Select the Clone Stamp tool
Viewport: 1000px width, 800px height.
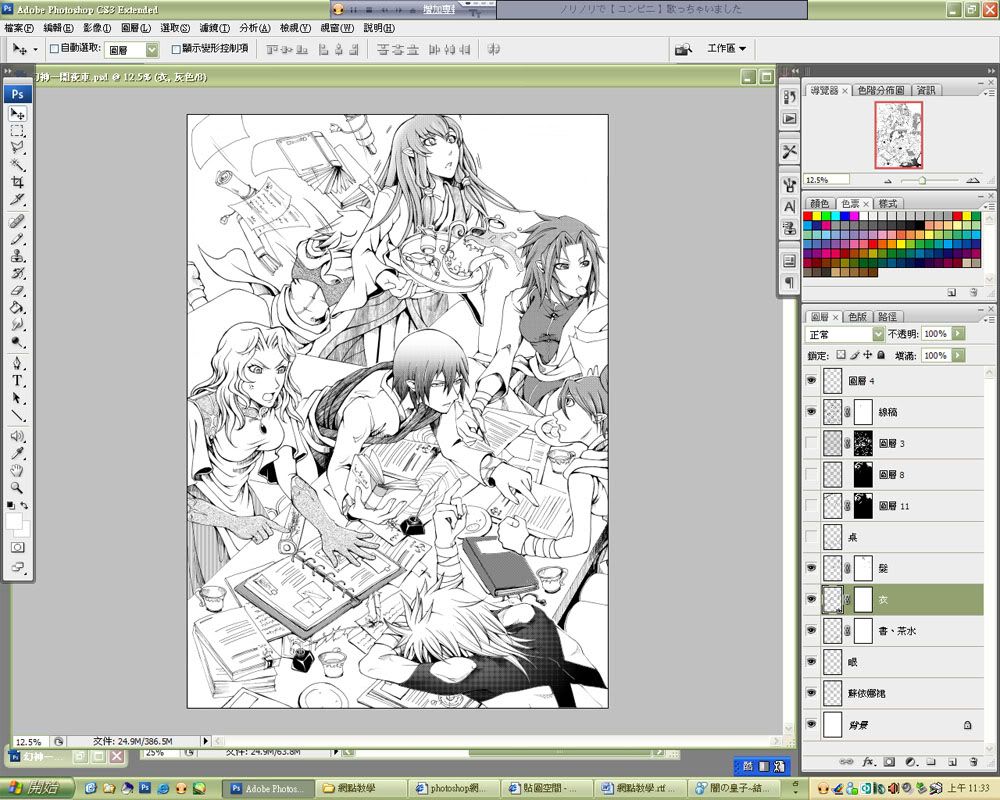coord(17,256)
